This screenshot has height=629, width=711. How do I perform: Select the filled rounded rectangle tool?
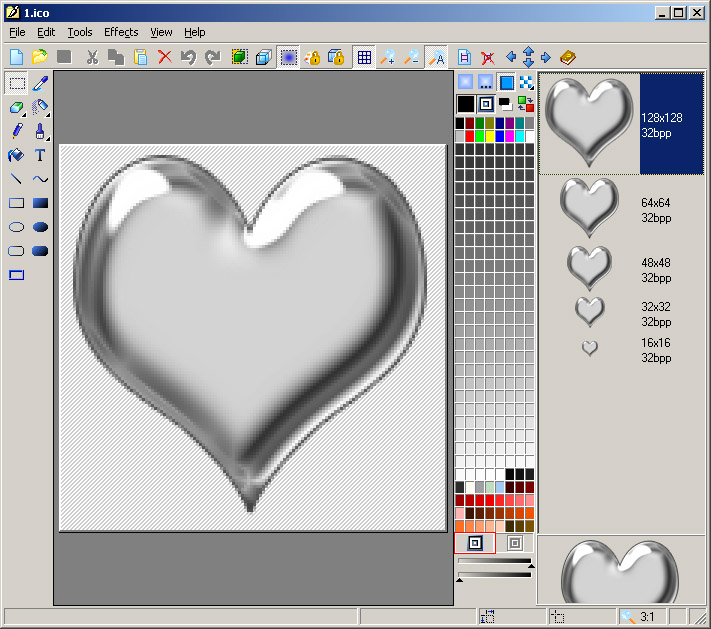40,251
